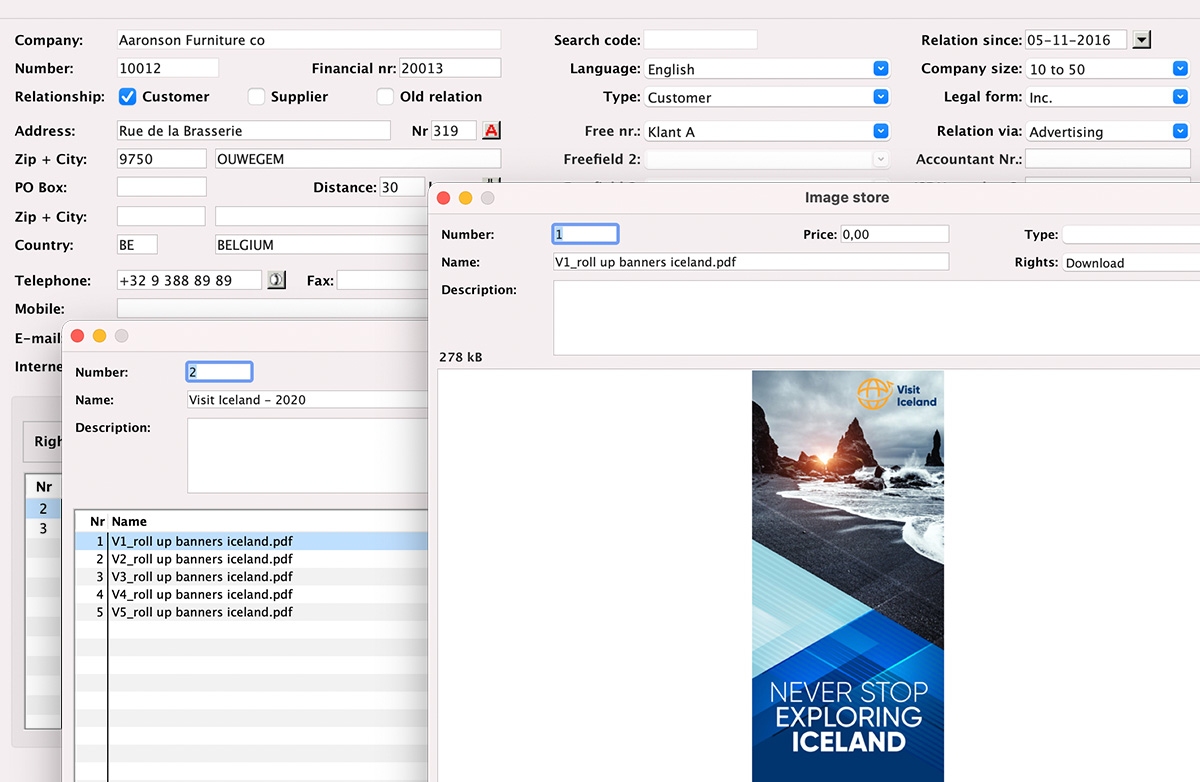Close the Visit Iceland - 2020 window
The image size is (1200, 782).
pyautogui.click(x=77, y=336)
